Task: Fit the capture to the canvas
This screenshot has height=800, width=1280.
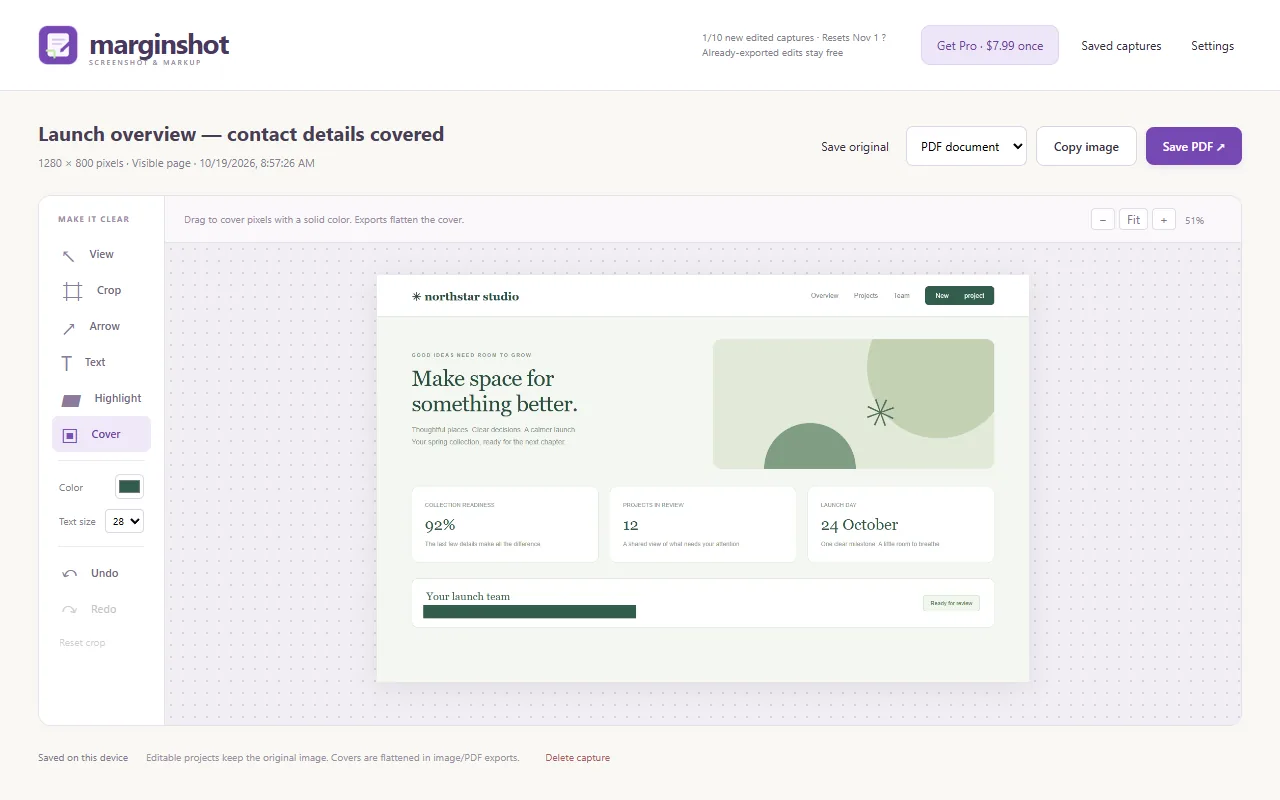Action: click(1133, 219)
